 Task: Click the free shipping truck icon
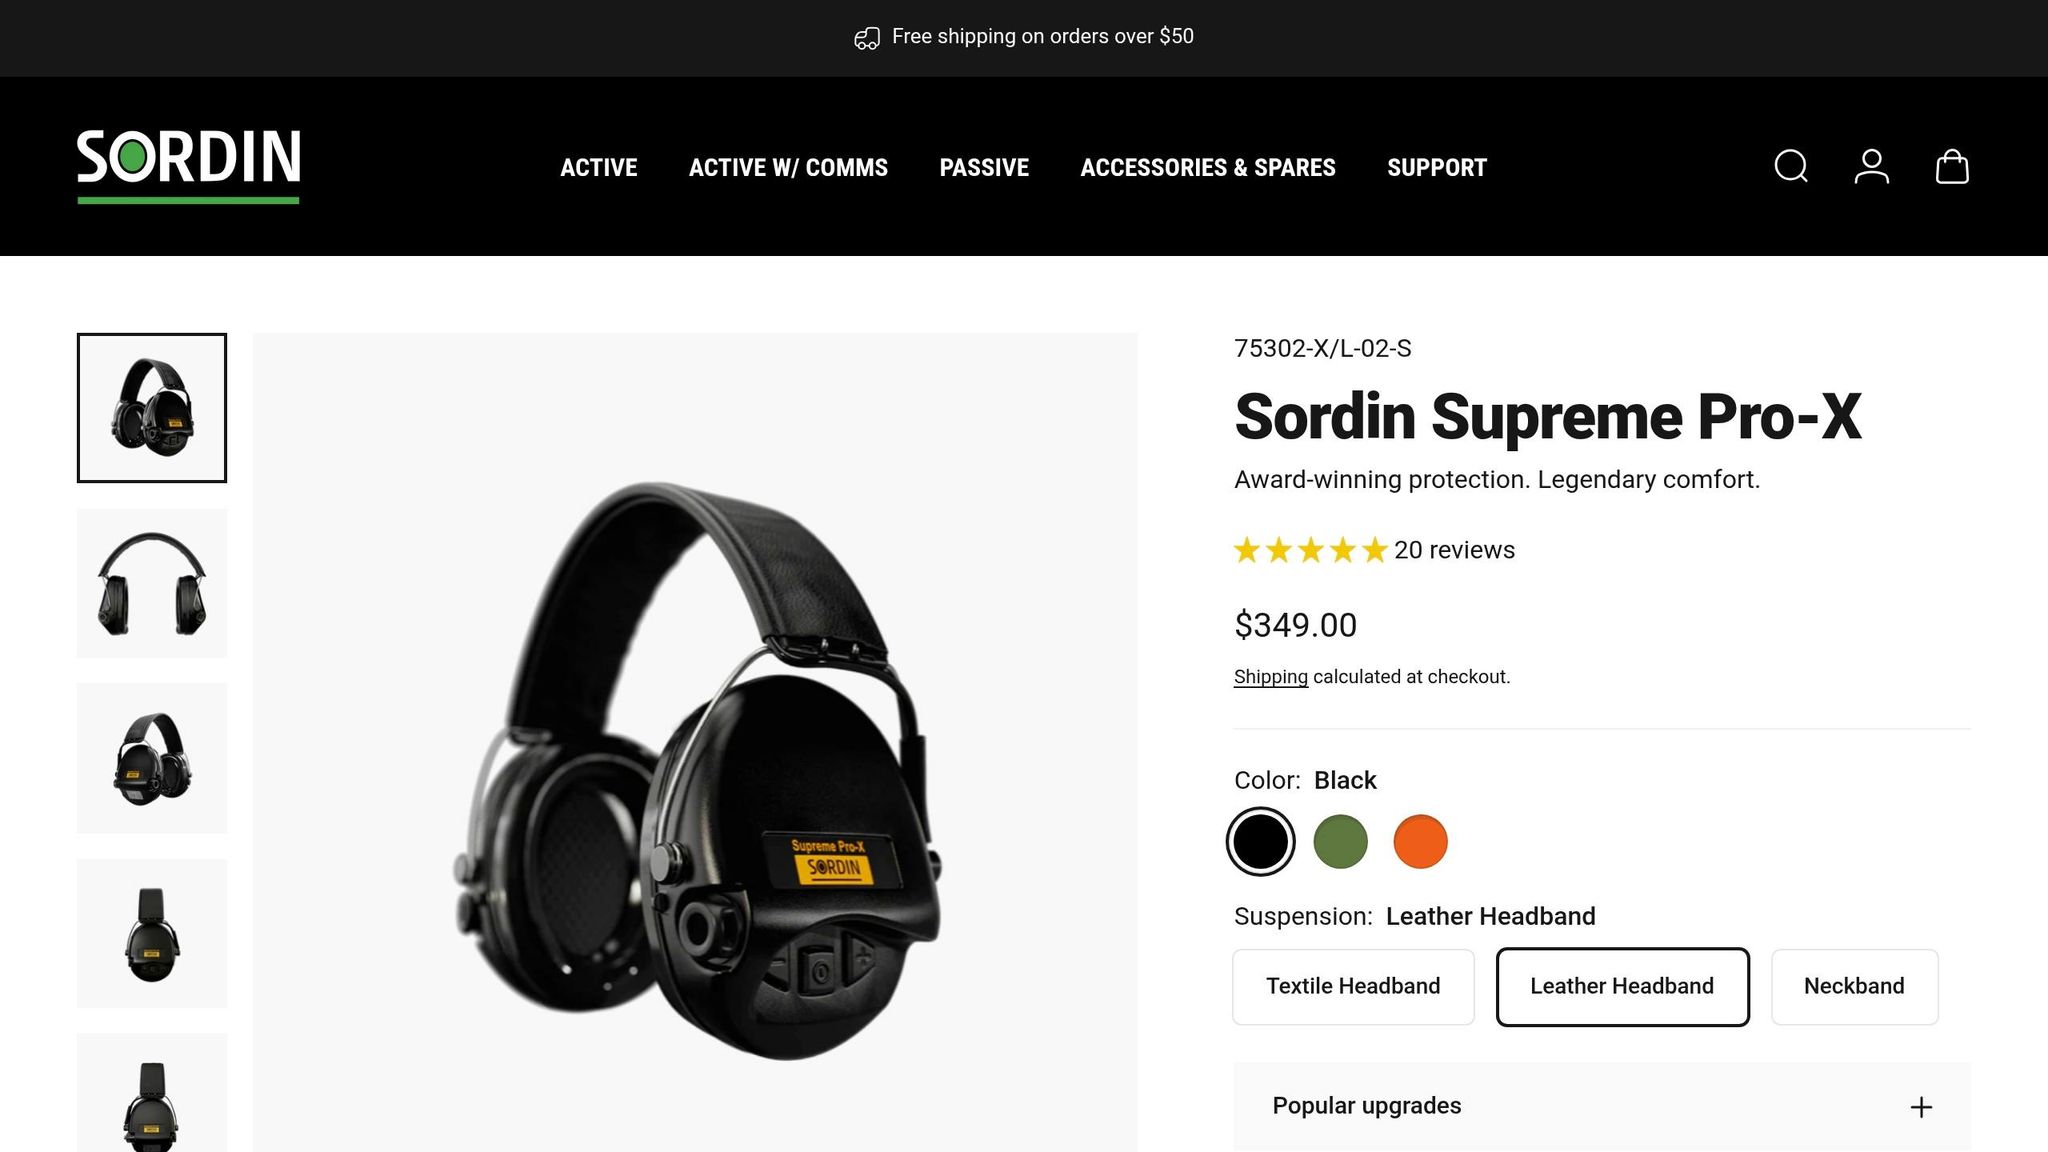867,38
